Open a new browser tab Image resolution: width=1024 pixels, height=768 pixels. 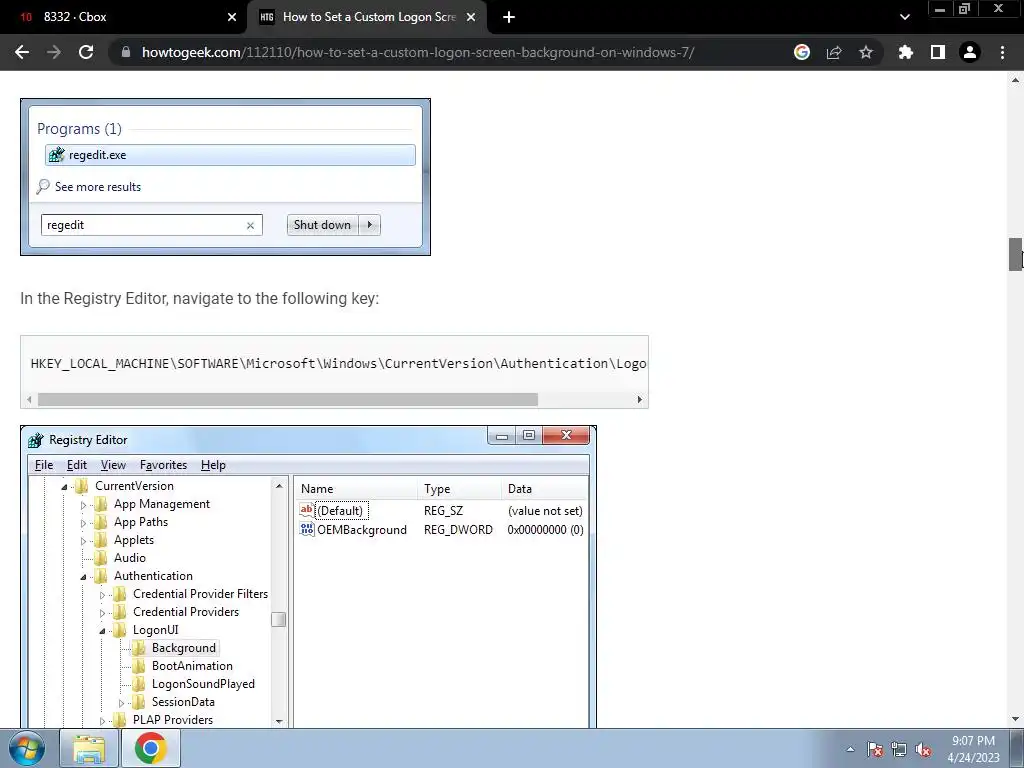(509, 17)
